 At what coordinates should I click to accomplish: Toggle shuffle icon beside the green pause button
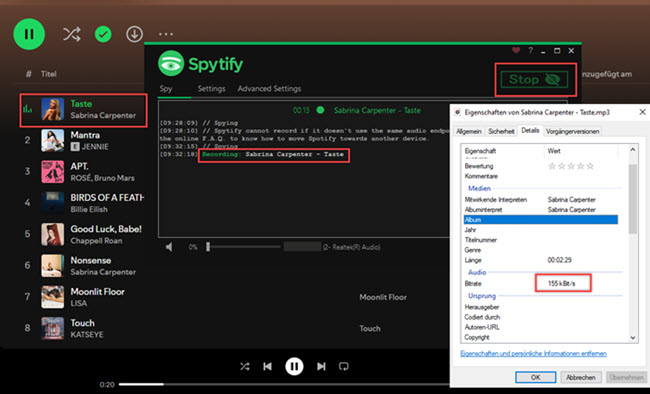click(71, 34)
